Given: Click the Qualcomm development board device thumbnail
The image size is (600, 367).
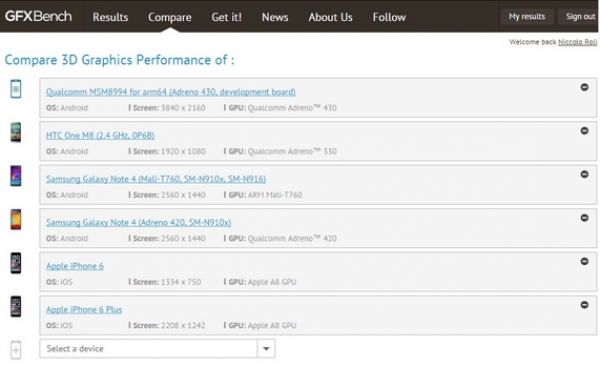Looking at the screenshot, I should click(16, 89).
